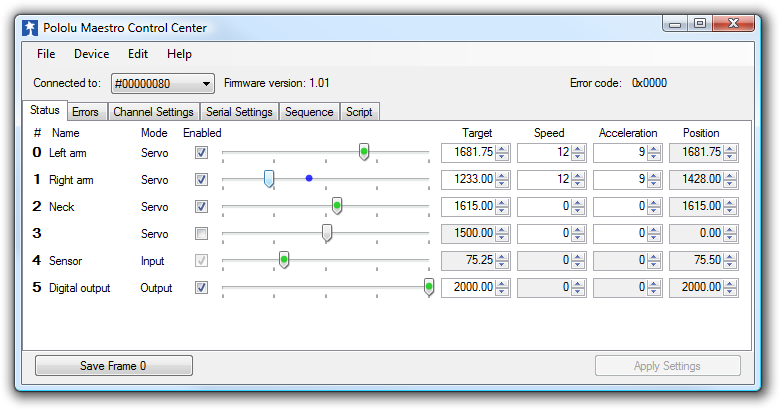Click the Pololu app icon in title bar
The image size is (780, 410).
point(32,28)
